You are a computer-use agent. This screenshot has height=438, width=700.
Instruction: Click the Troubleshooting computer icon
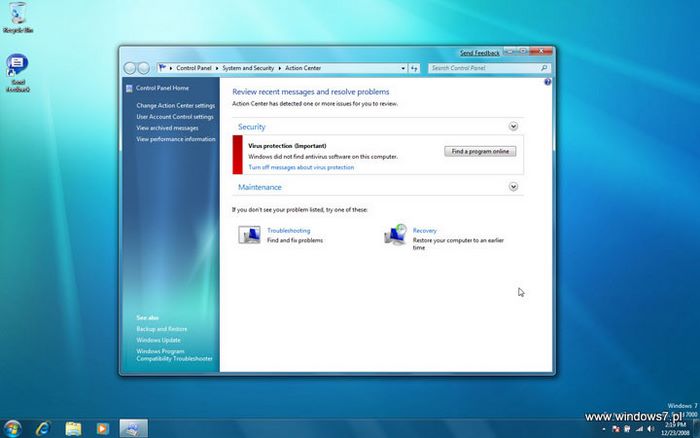click(249, 234)
